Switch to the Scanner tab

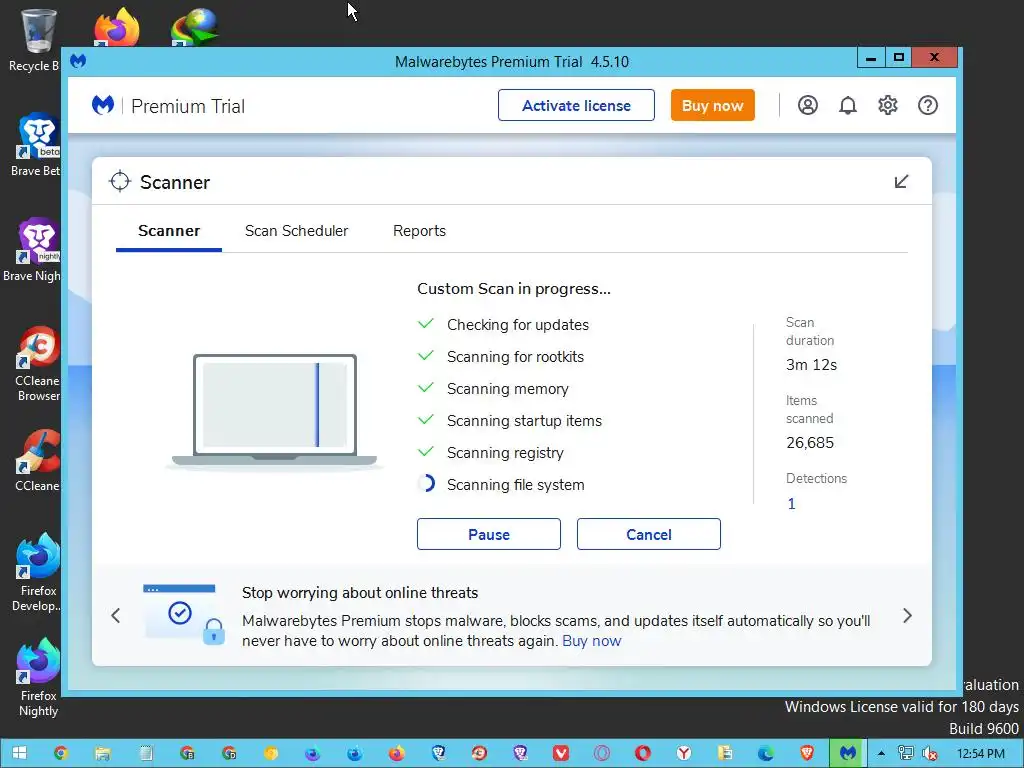point(168,231)
